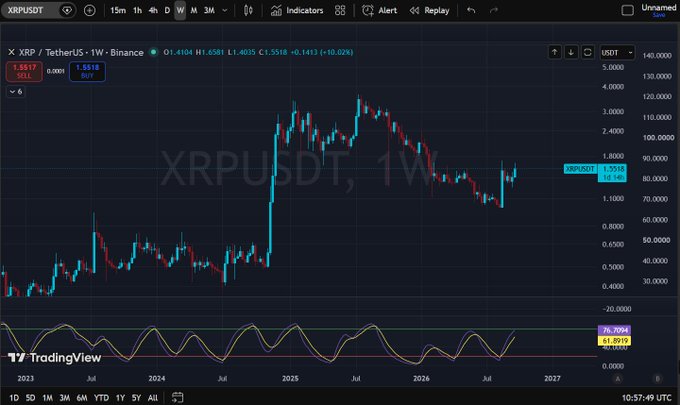The height and width of the screenshot is (405, 680).
Task: Click the 10:57:49 UTC timezone clock
Action: point(646,398)
